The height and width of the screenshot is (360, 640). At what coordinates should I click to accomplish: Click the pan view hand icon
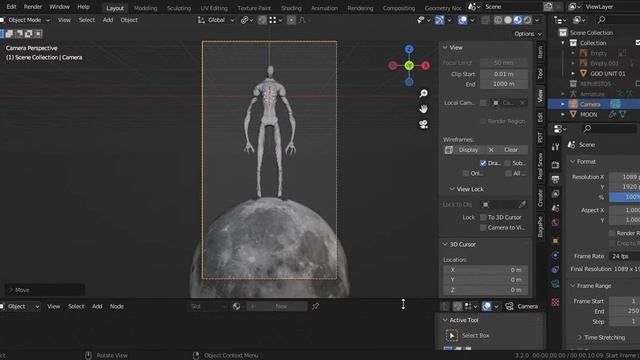coord(424,109)
